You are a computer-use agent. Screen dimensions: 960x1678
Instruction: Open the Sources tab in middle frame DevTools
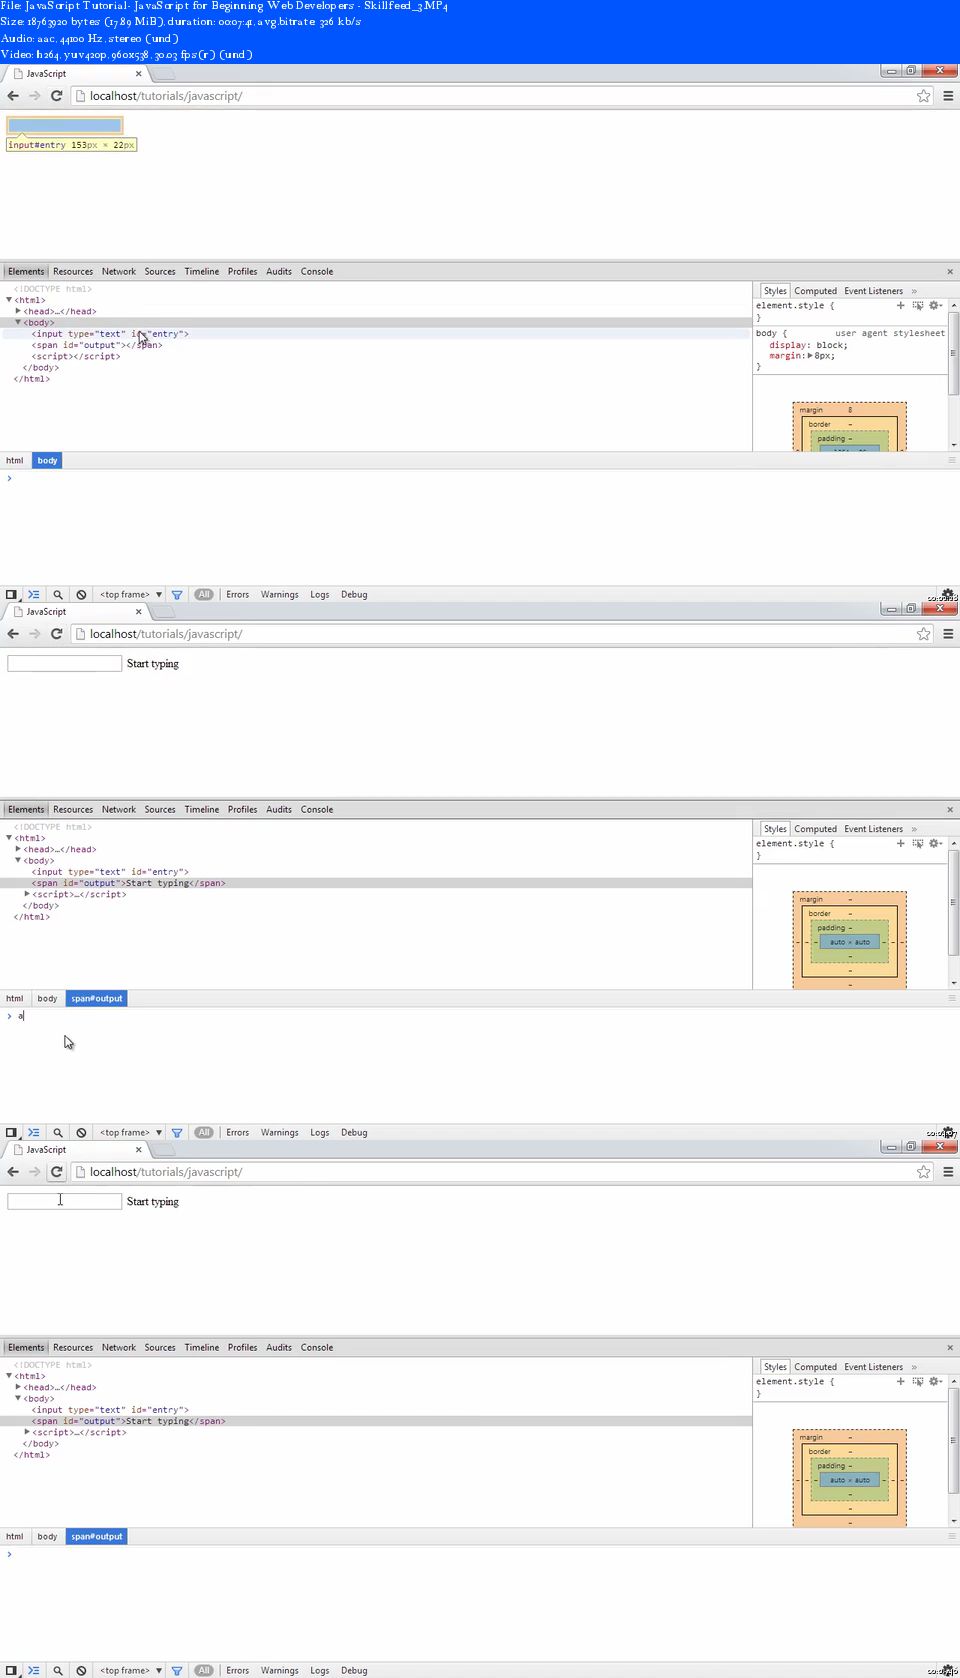click(x=160, y=810)
